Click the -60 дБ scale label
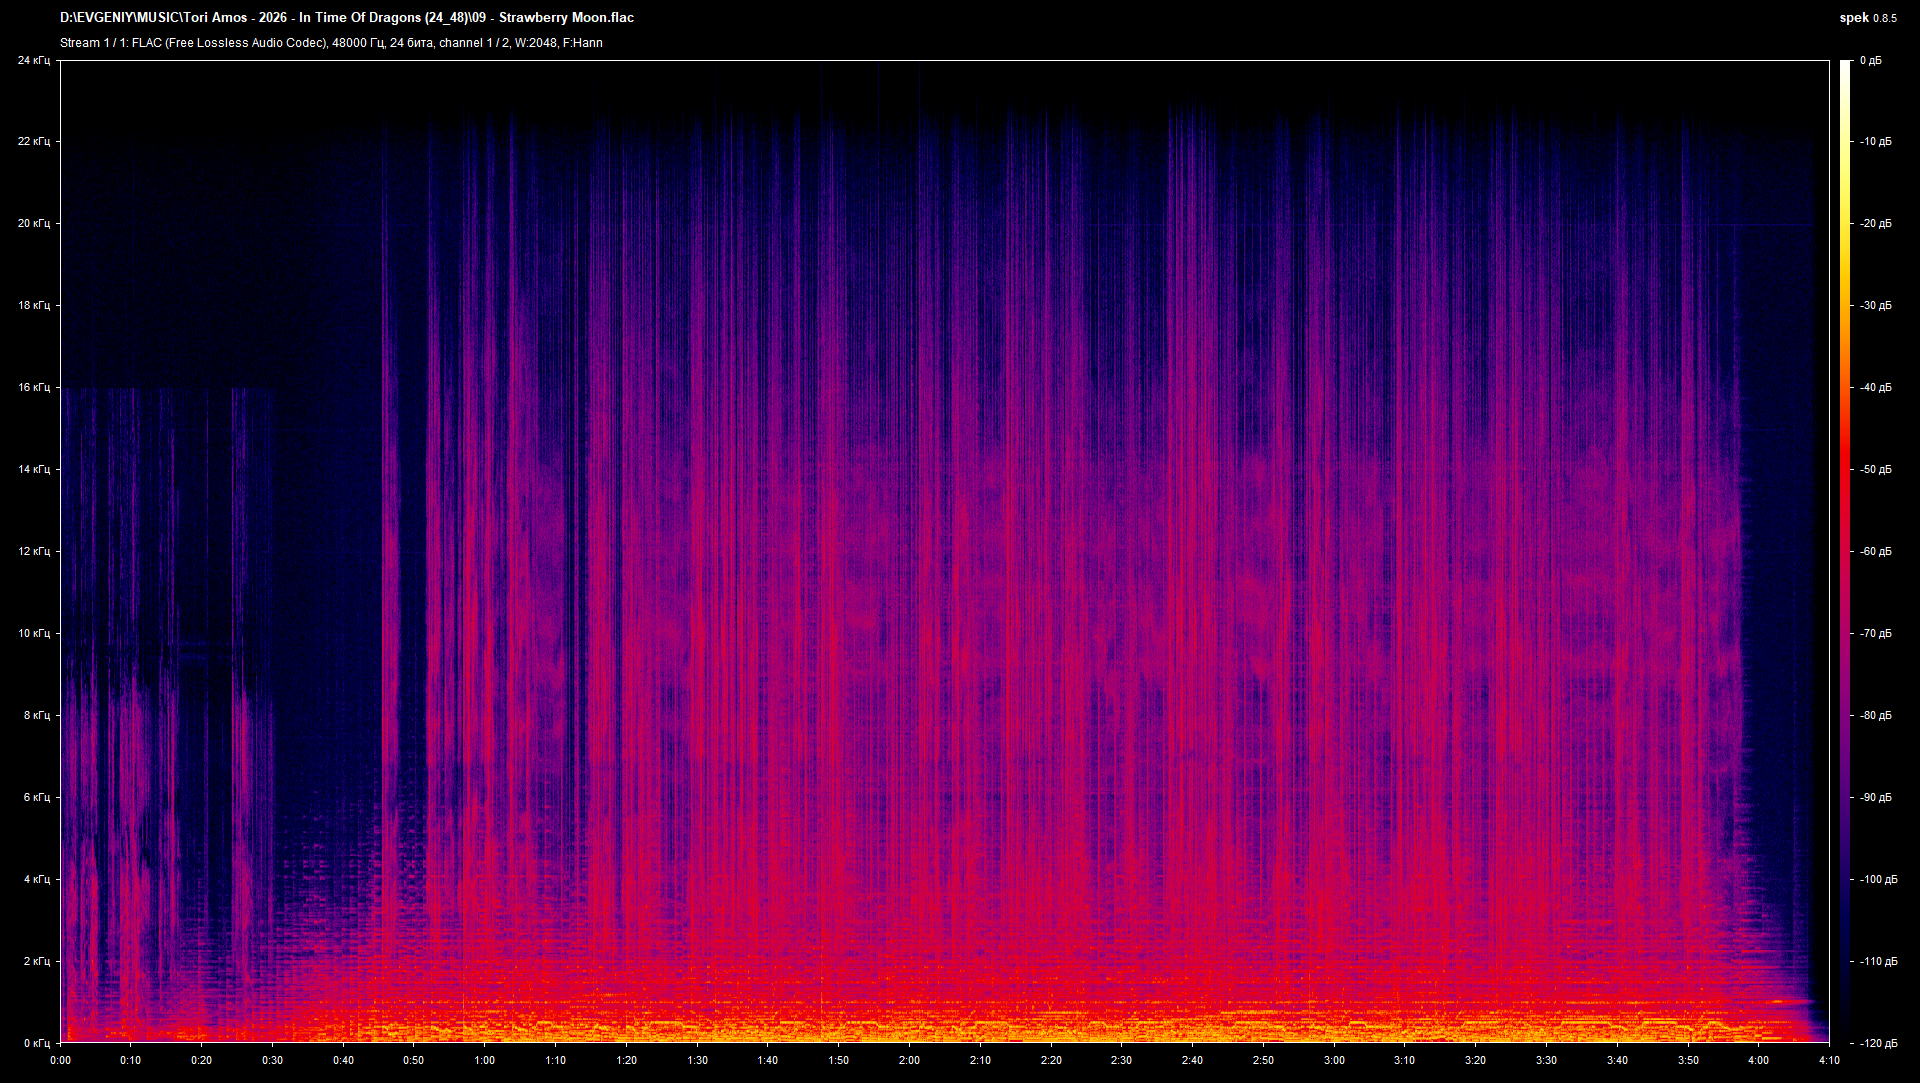 click(1876, 552)
